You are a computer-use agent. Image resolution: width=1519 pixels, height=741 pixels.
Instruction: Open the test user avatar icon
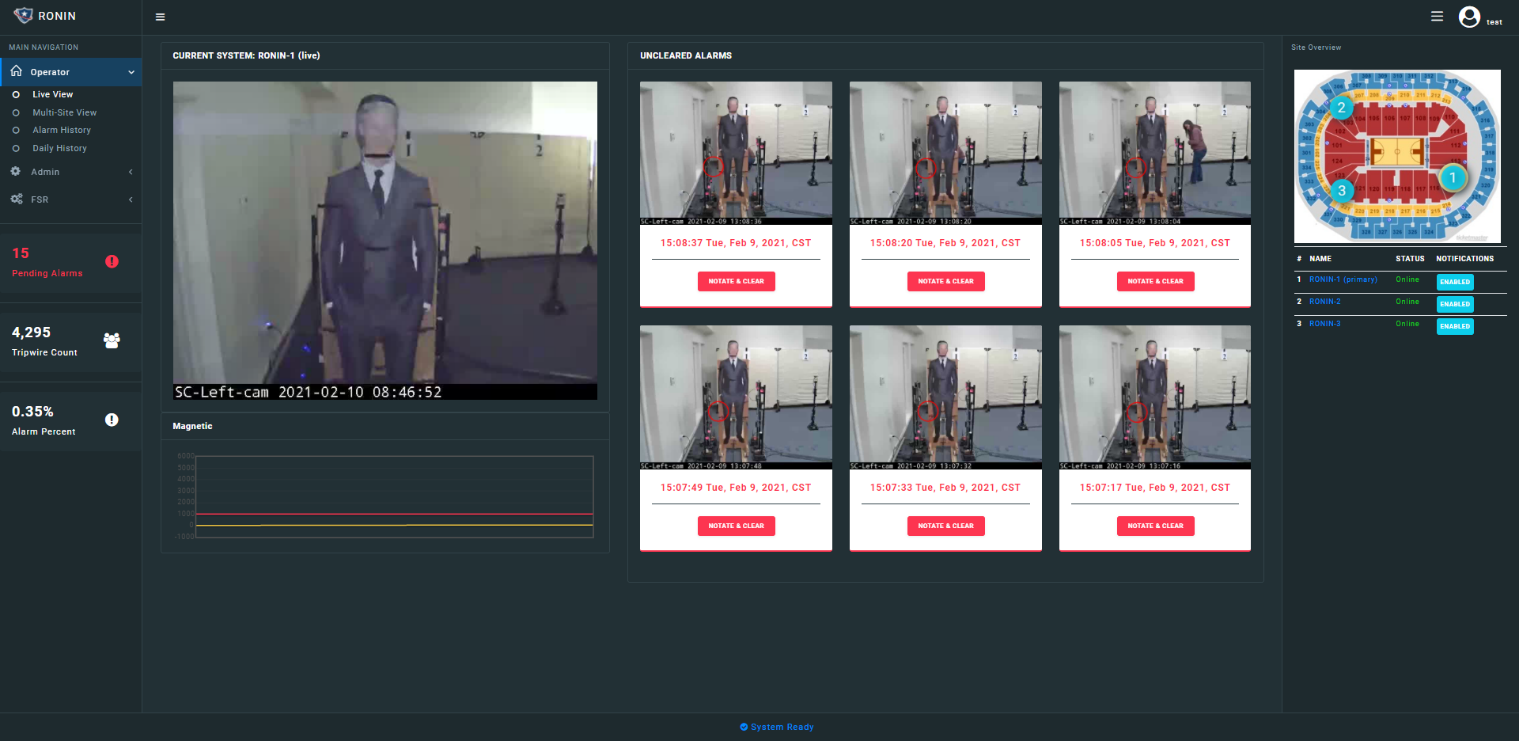(1469, 16)
